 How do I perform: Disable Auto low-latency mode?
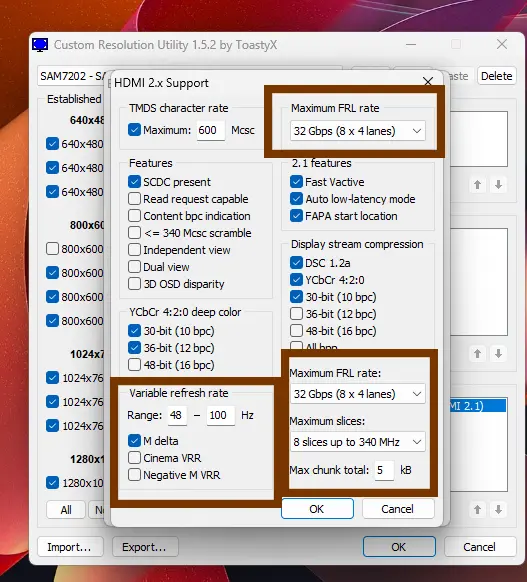[296, 199]
